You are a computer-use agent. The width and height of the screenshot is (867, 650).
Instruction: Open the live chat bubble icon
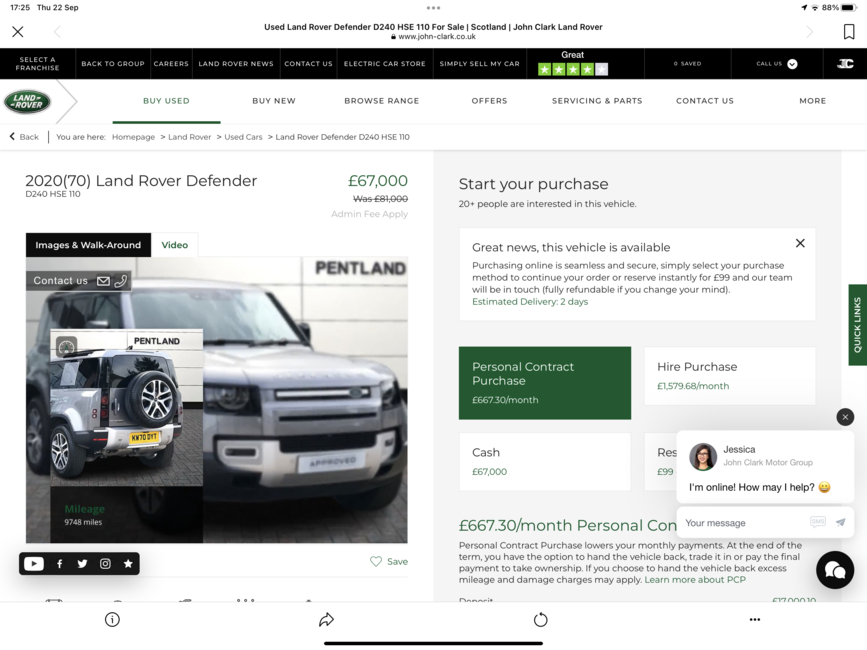pos(835,570)
